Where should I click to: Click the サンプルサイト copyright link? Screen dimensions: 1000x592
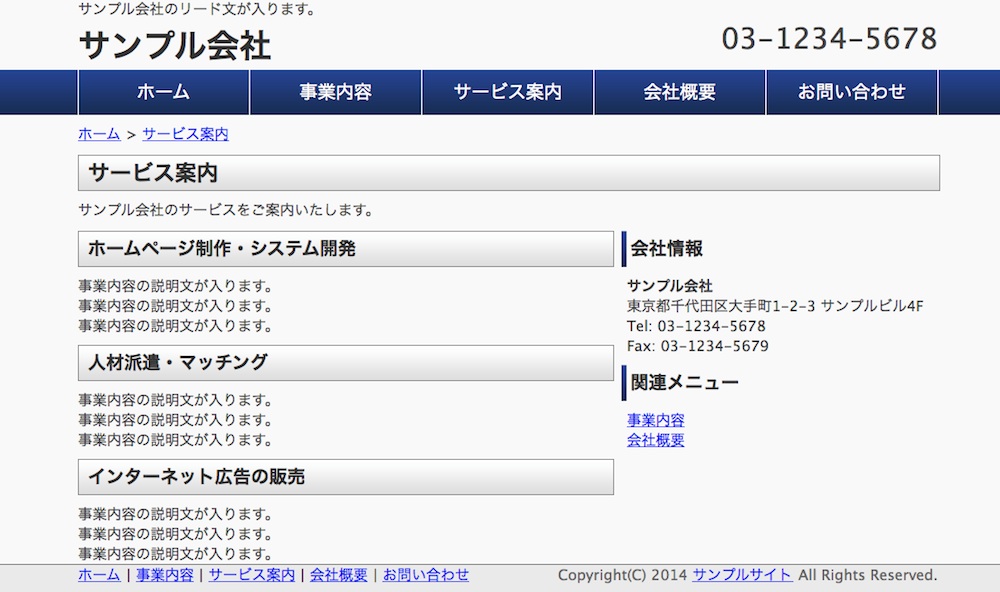point(742,575)
